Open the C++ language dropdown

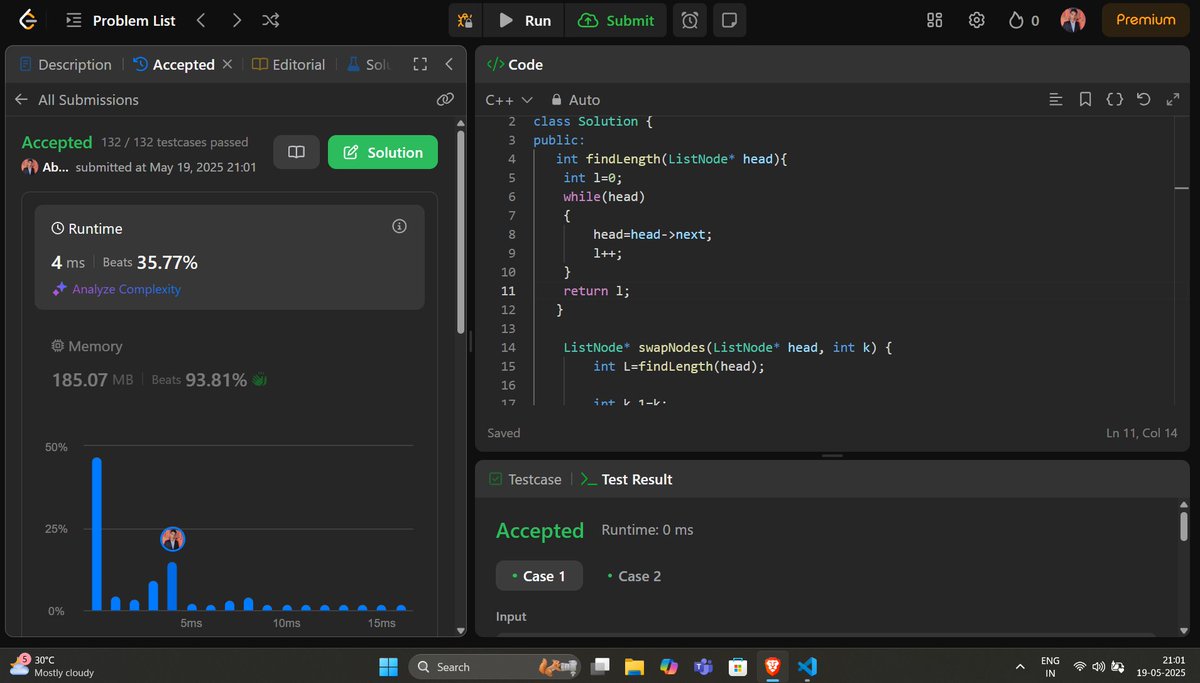tap(509, 100)
